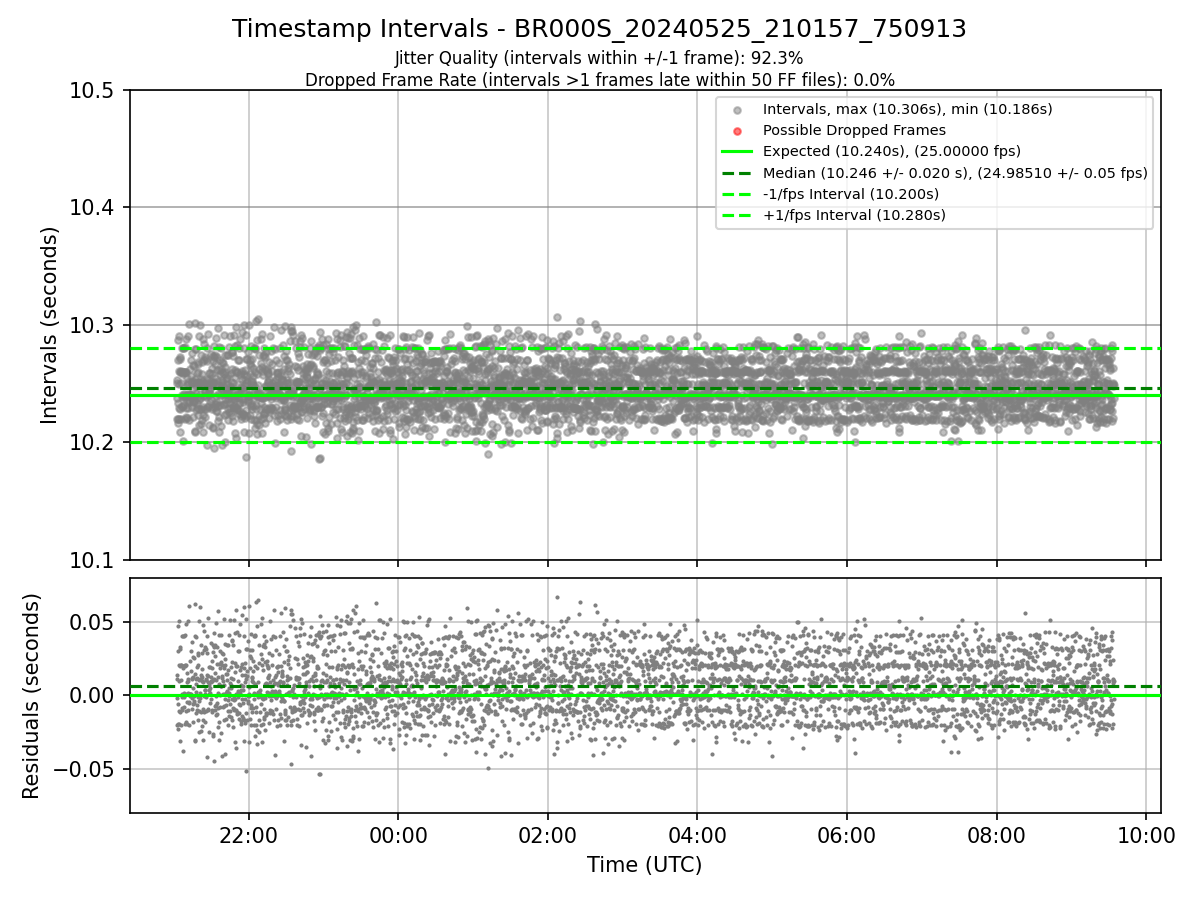Click legend entry starting with 'Median (10.246'
The image size is (1200, 900).
955,173
